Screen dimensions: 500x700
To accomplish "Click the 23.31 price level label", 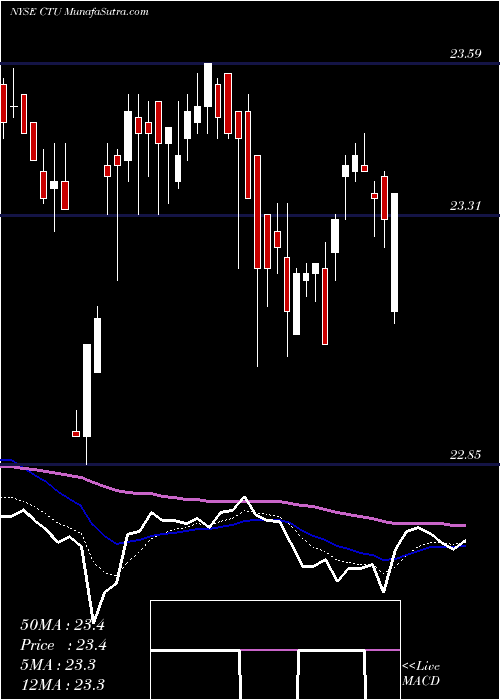I will pyautogui.click(x=465, y=206).
